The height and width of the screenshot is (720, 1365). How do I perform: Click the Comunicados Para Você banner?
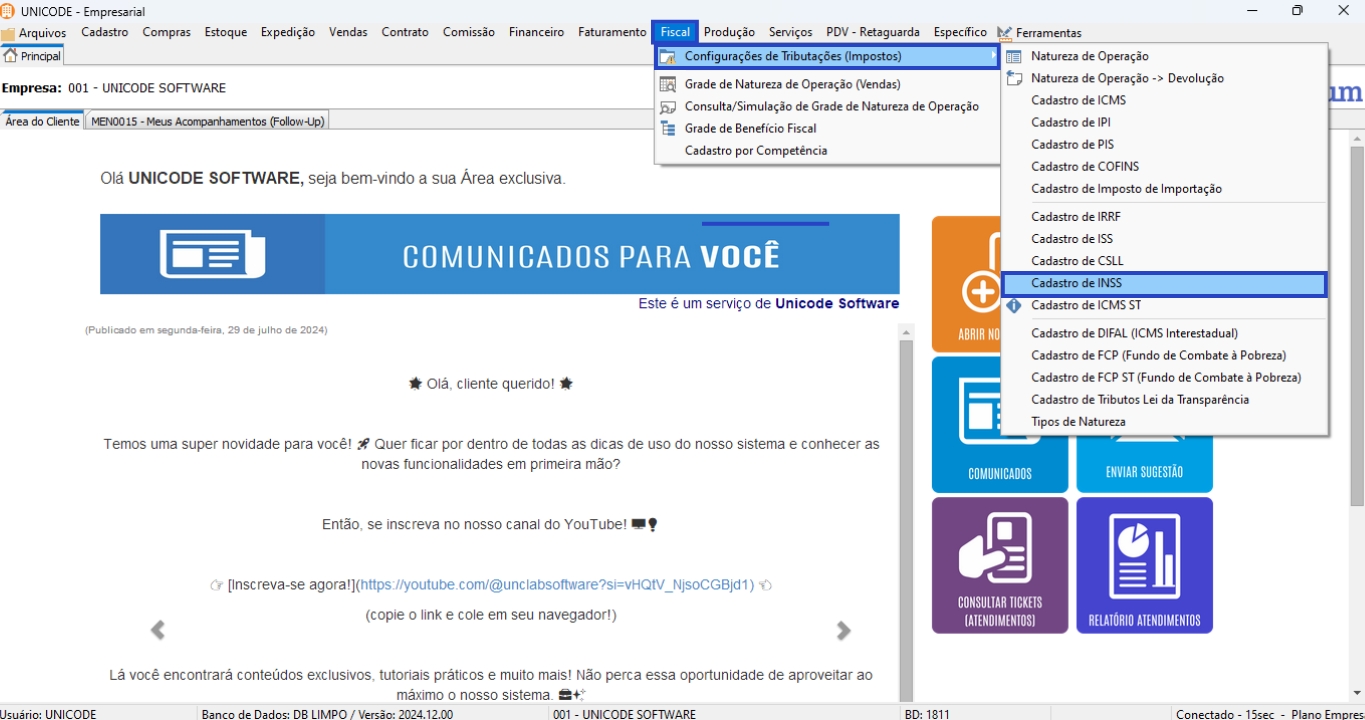pyautogui.click(x=499, y=255)
